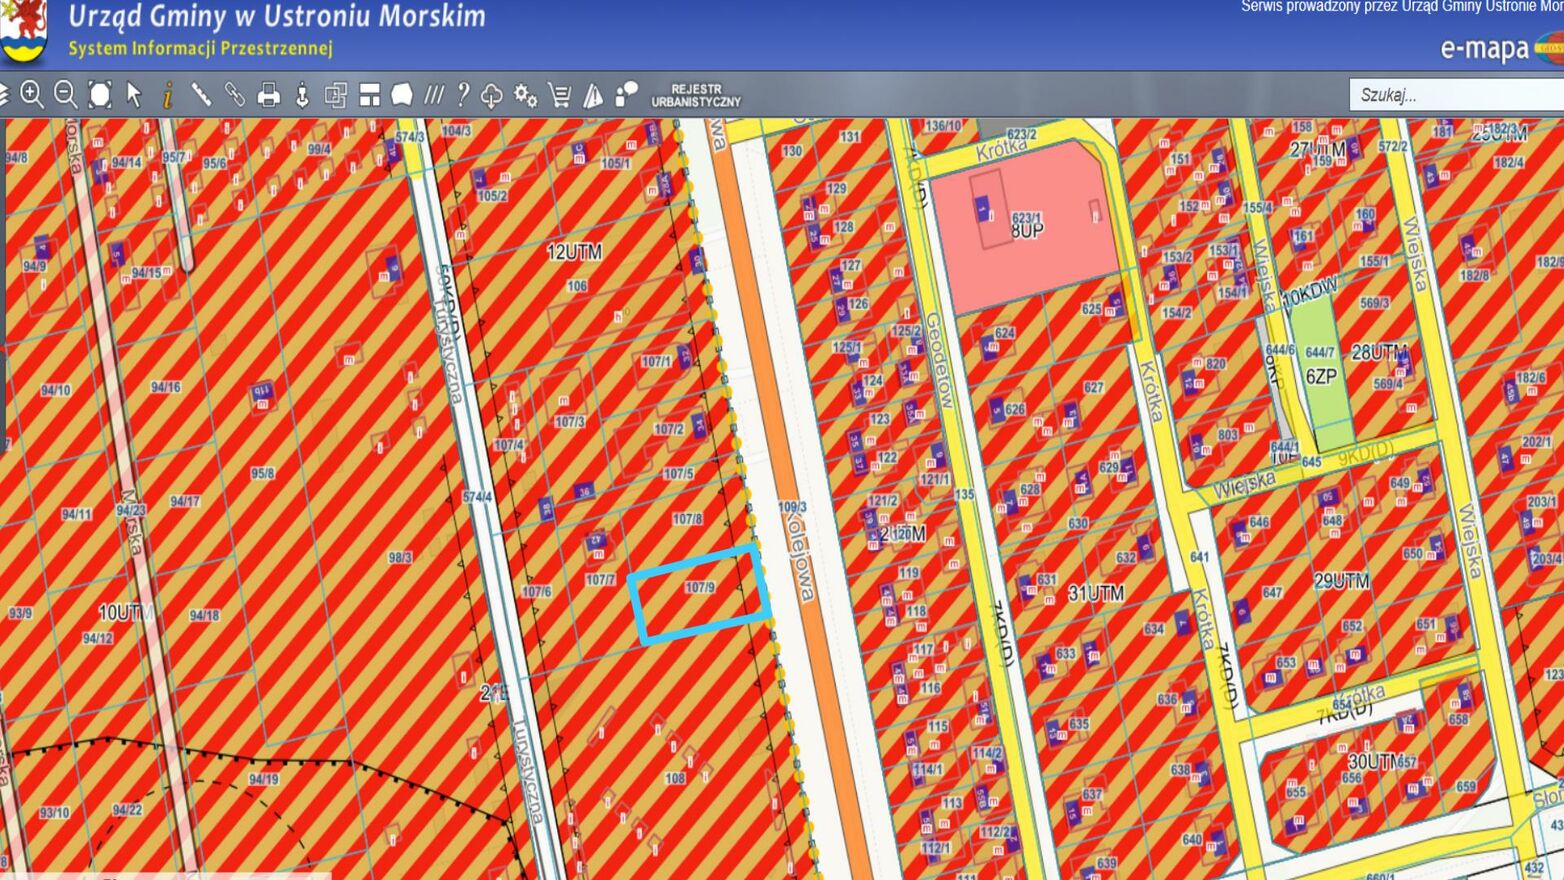Pick the ruler measurement tool

coord(201,95)
